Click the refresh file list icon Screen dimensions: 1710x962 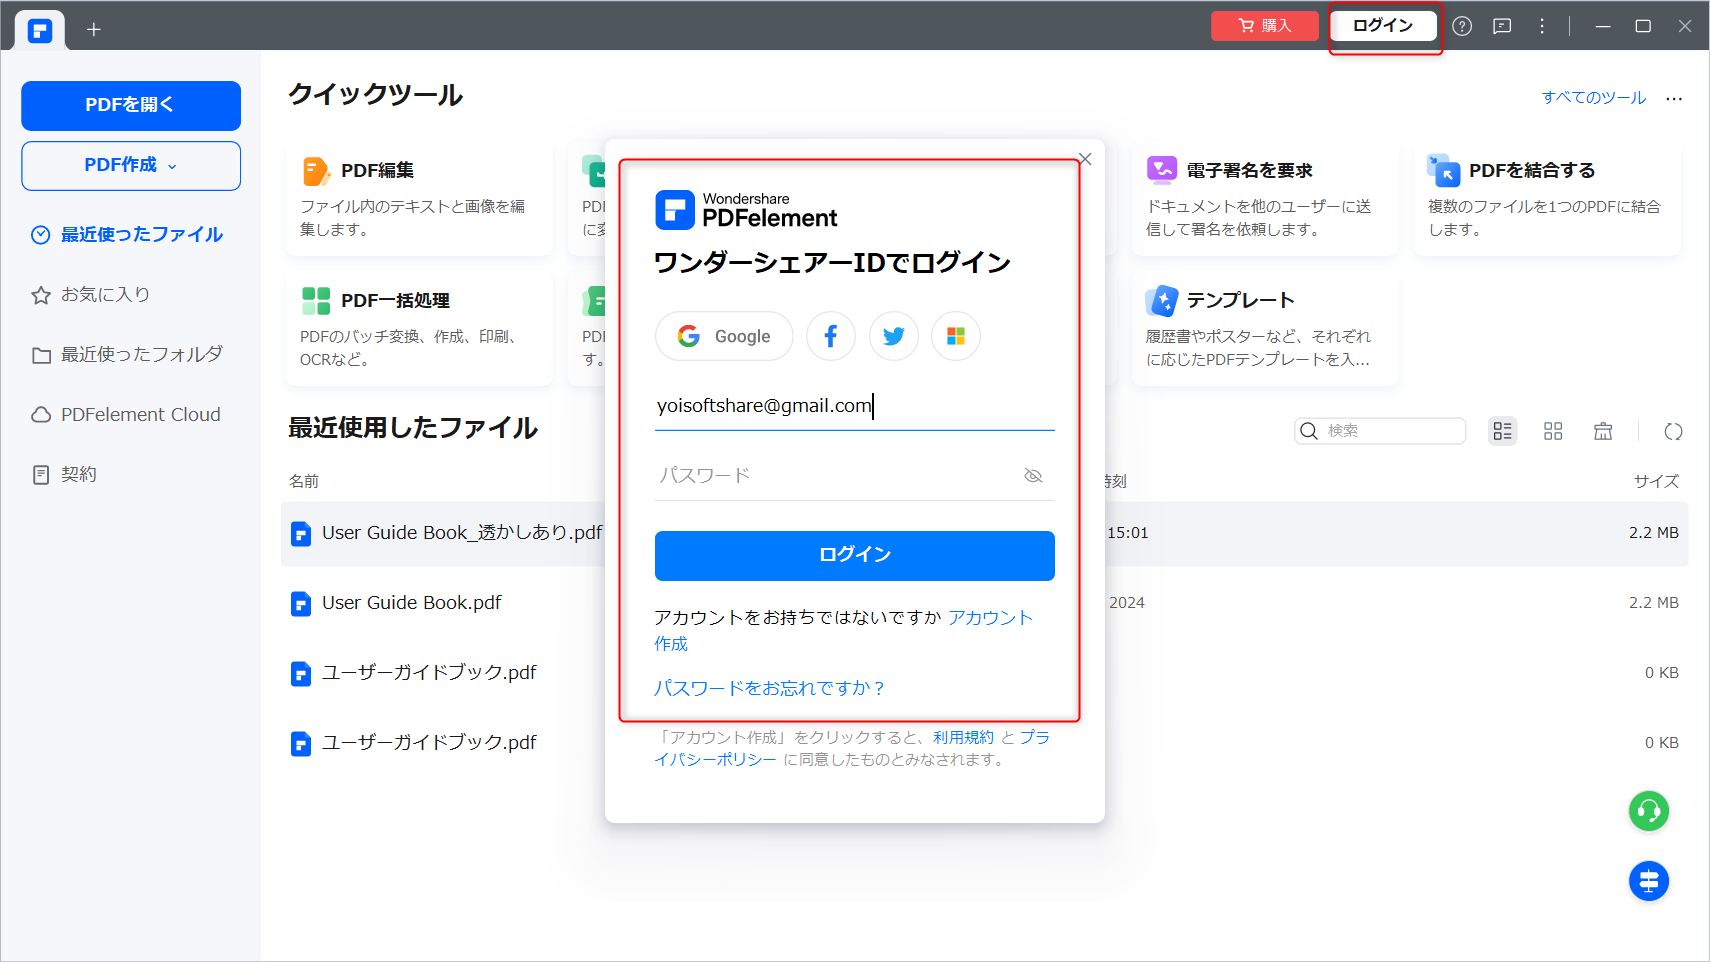[1673, 431]
